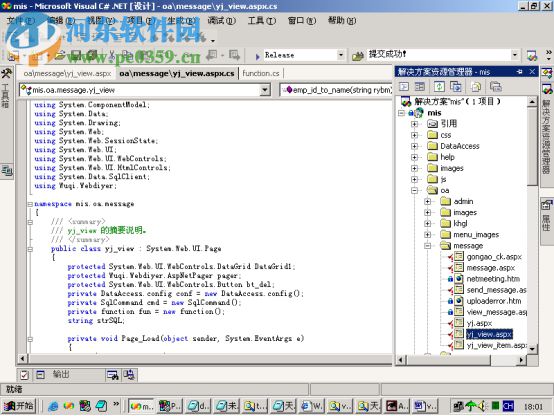Select yj.aspx in the tree

tap(479, 323)
